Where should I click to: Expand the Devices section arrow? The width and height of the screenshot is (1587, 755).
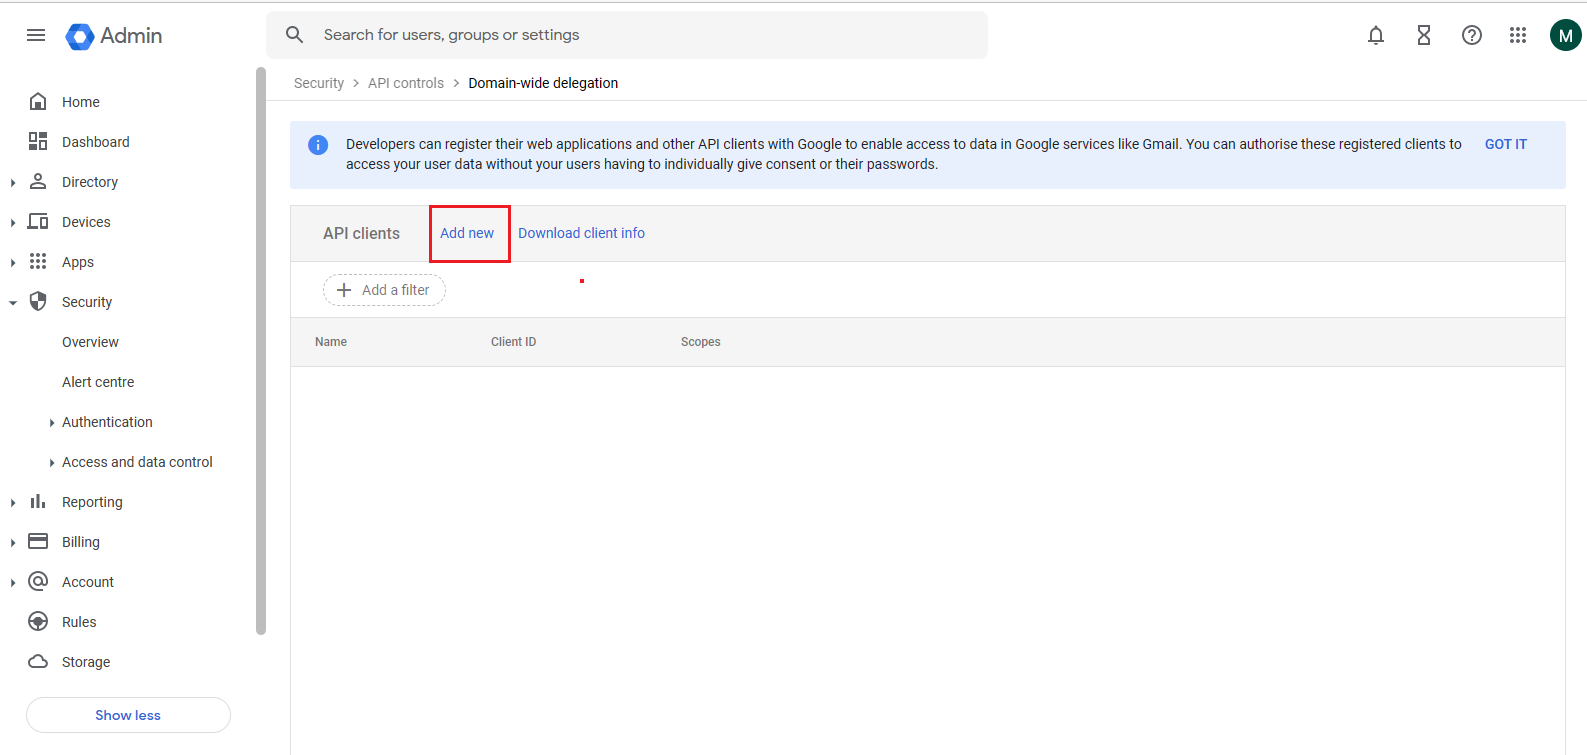[x=13, y=222]
